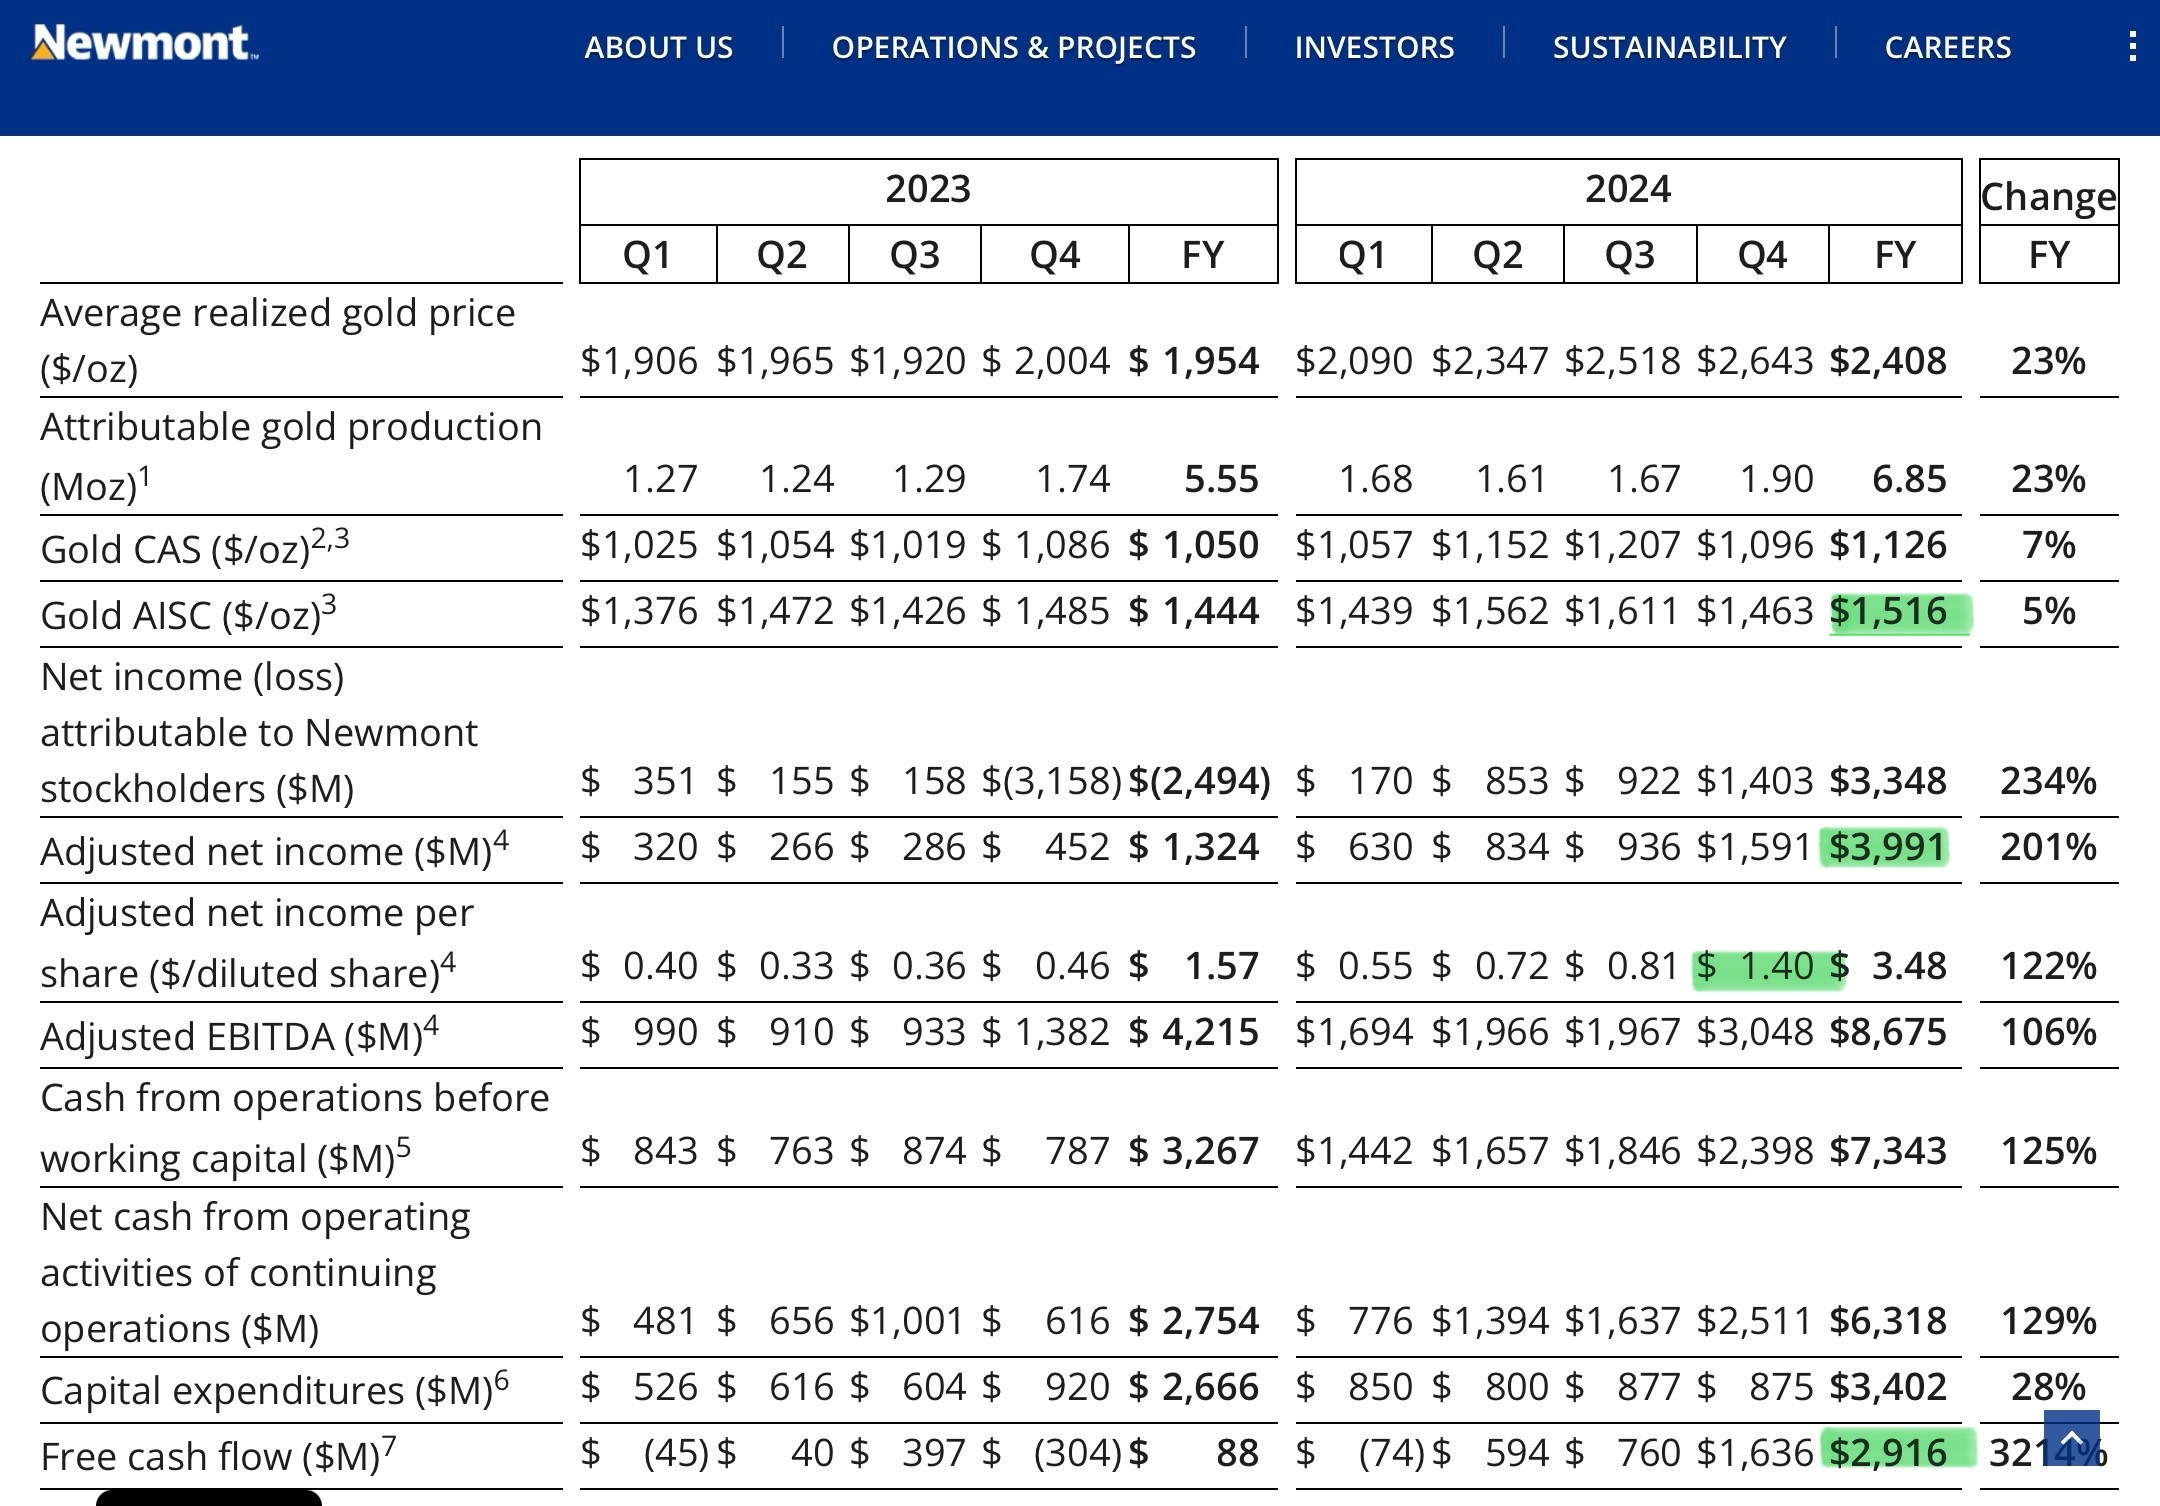Screen dimensions: 2160x1506
Task: Click the Adjusted net income ($M) row label
Action: (274, 849)
